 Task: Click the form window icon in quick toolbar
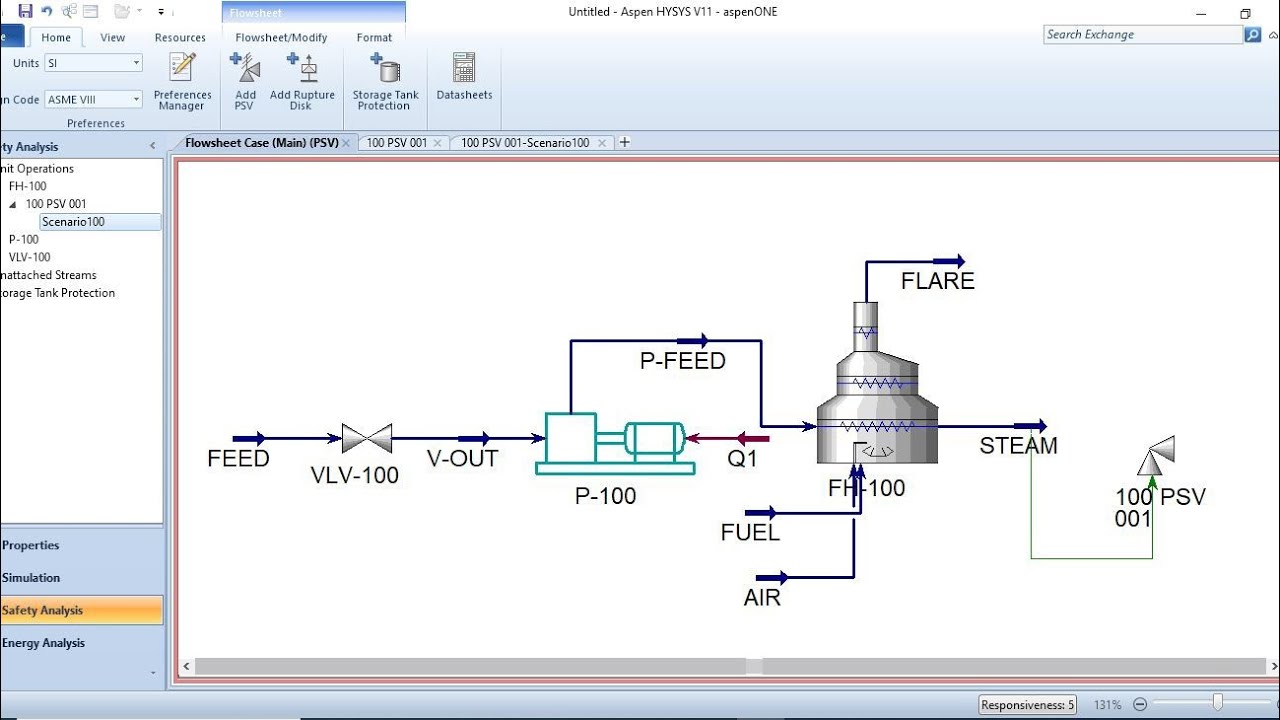click(91, 12)
